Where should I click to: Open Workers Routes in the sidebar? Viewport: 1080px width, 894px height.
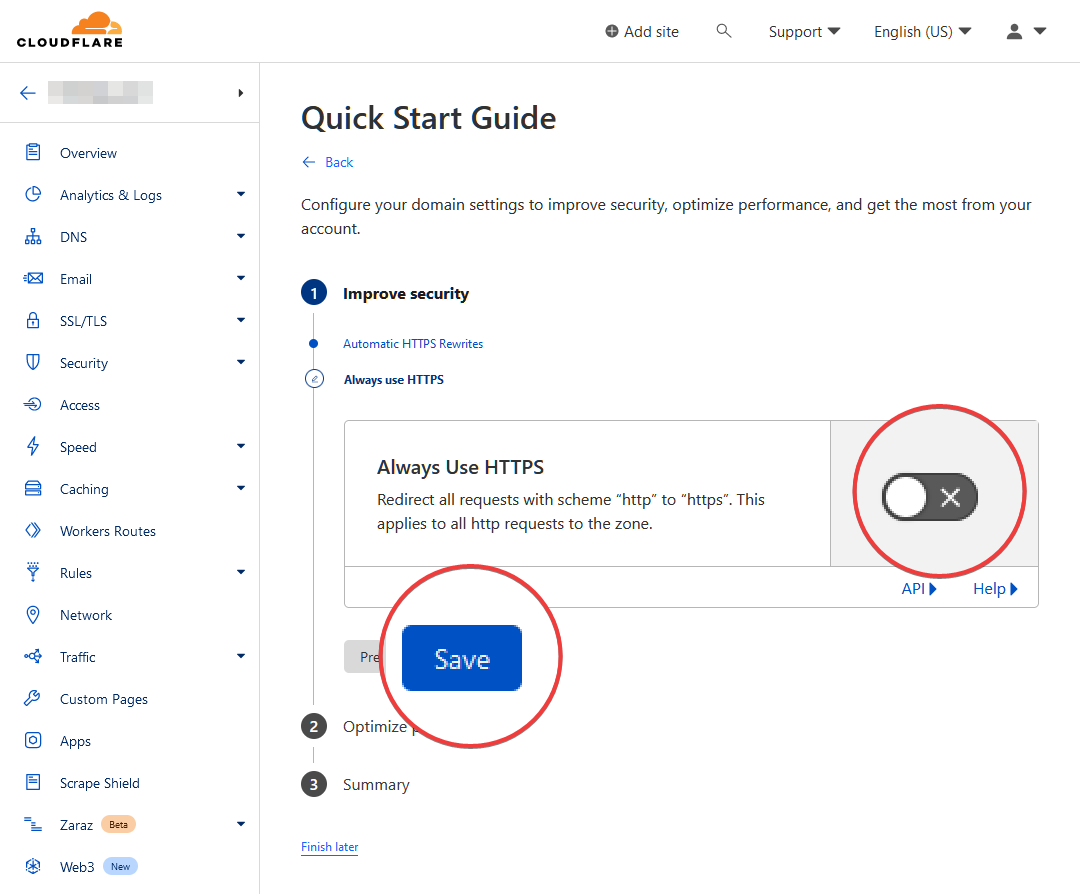pos(107,531)
